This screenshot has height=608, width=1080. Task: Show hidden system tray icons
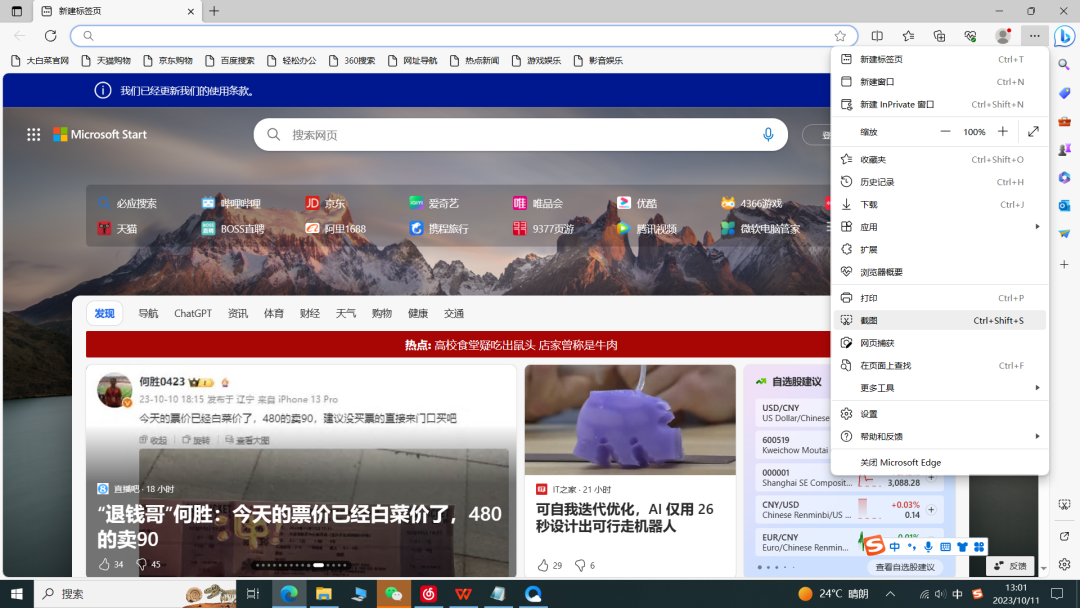[x=890, y=594]
